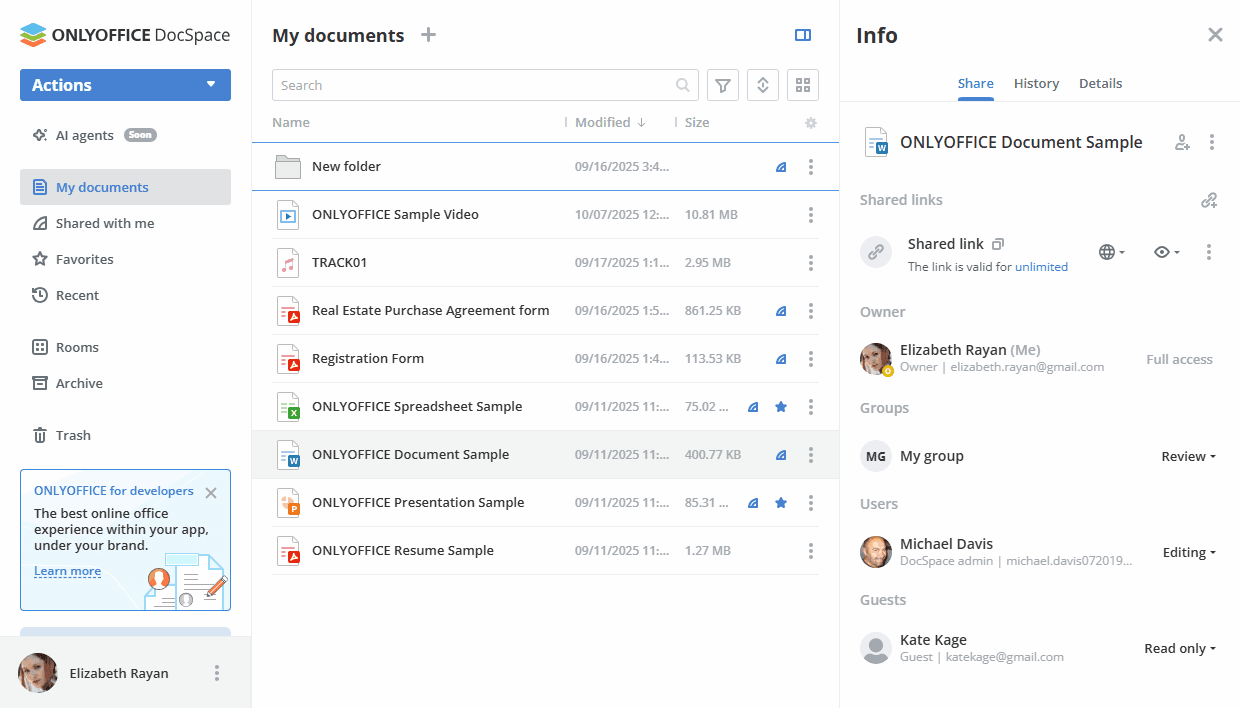Open the columns settings gear icon
Screen dimensions: 1240x708
point(811,122)
